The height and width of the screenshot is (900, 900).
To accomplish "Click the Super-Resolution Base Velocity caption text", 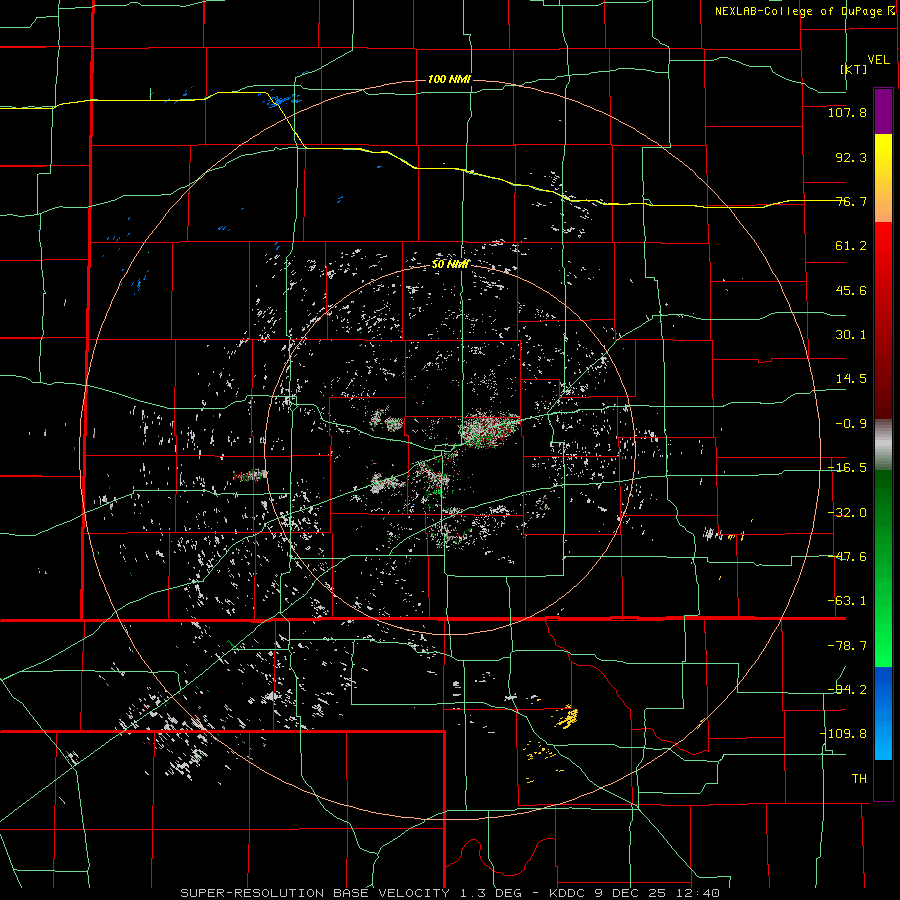I will point(449,893).
